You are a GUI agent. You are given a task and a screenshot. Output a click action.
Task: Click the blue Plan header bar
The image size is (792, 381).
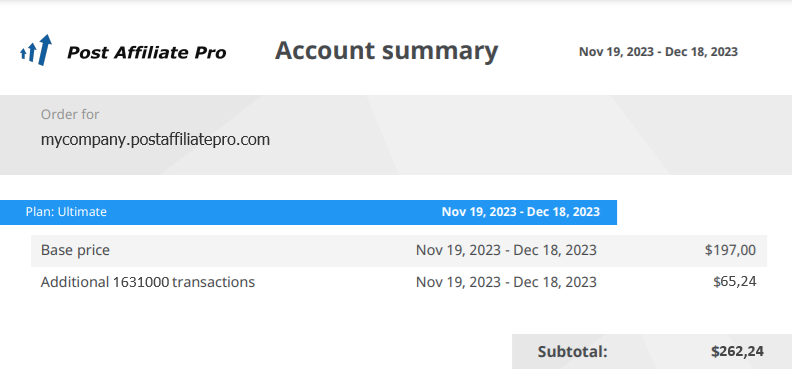click(x=308, y=212)
